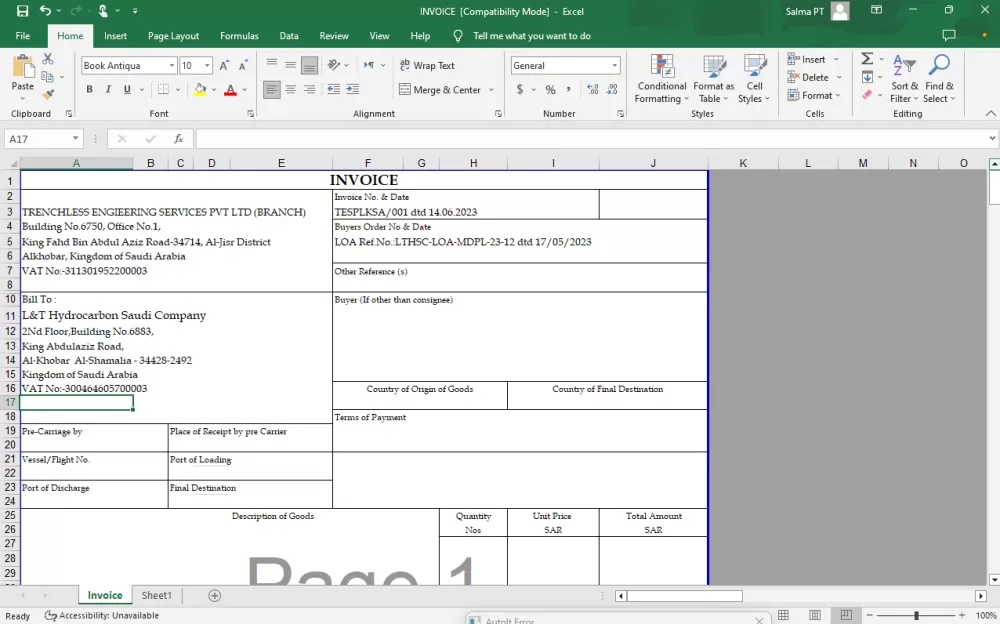Open the Comments pane icon

[949, 36]
